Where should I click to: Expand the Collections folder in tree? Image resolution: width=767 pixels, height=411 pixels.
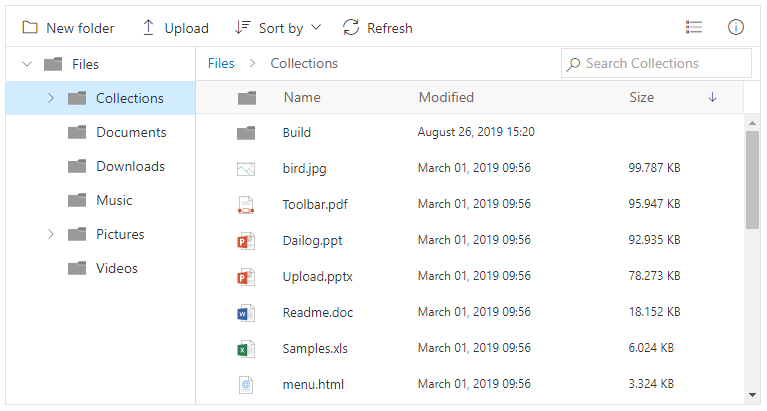(x=51, y=98)
